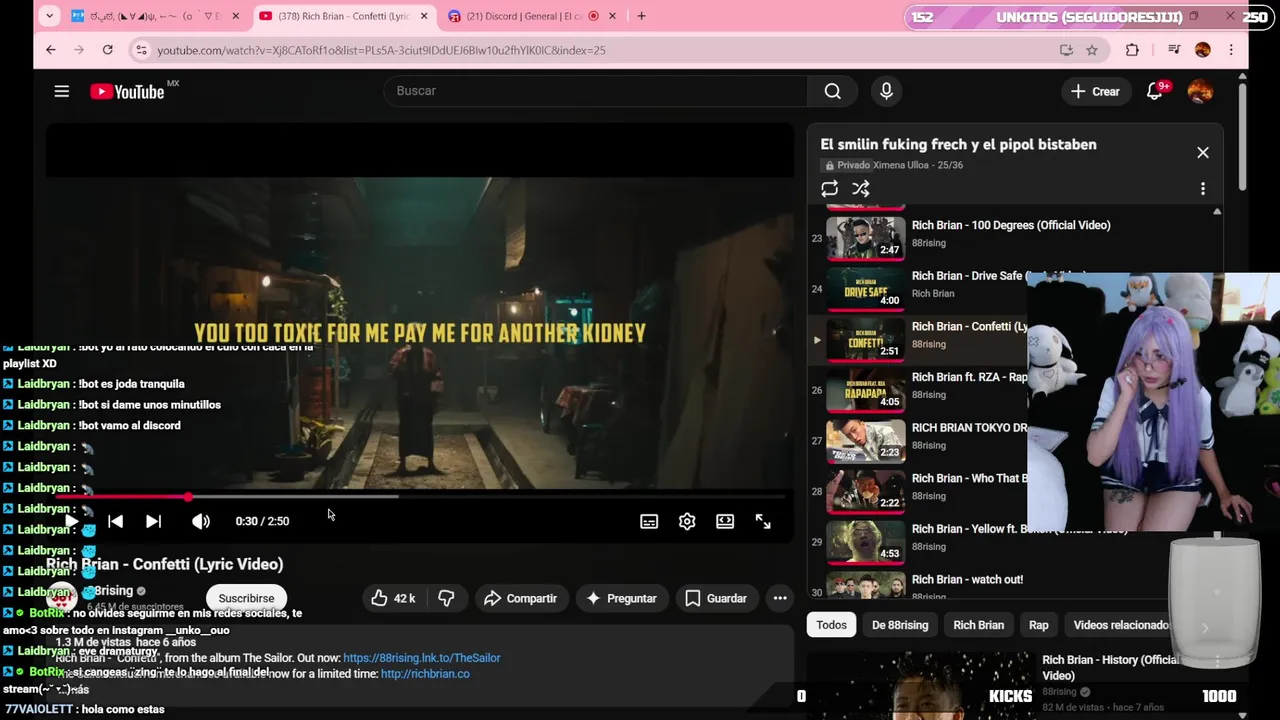Skip to previous video
Screen dimensions: 1280x720
(115, 521)
